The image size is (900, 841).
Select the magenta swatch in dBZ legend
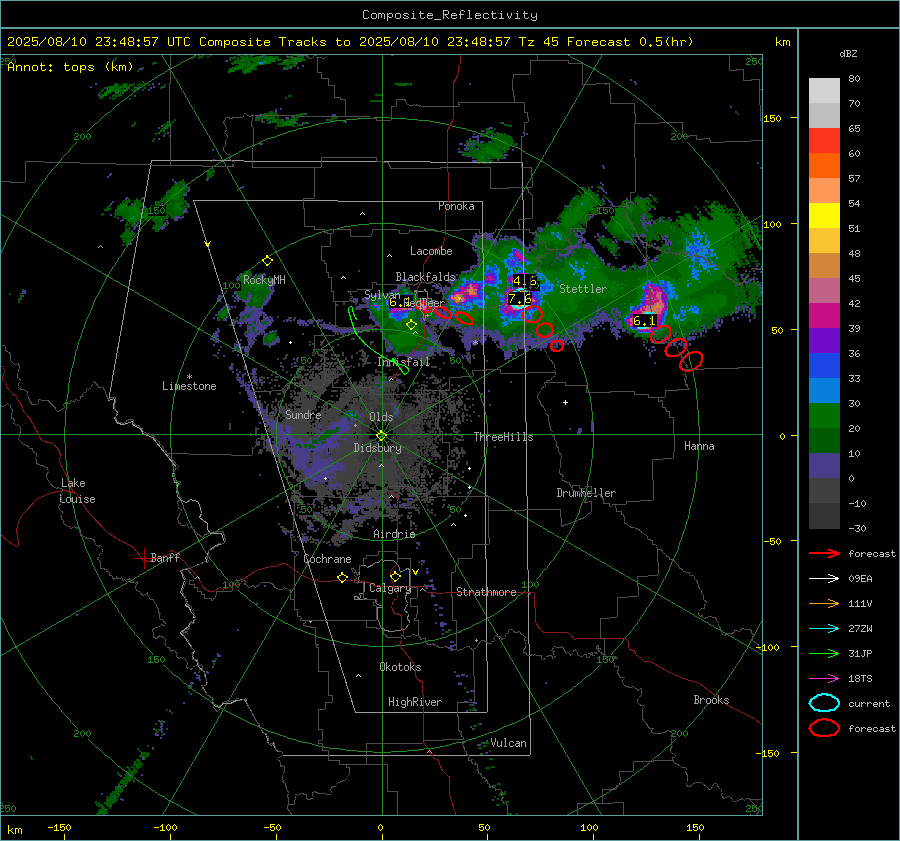(x=824, y=315)
